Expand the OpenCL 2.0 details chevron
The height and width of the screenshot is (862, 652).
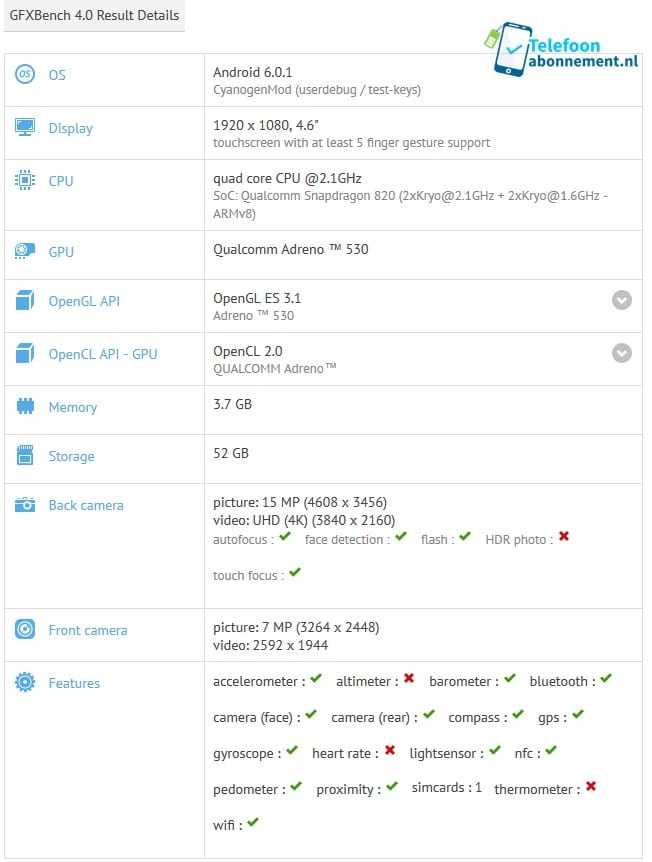(x=621, y=353)
